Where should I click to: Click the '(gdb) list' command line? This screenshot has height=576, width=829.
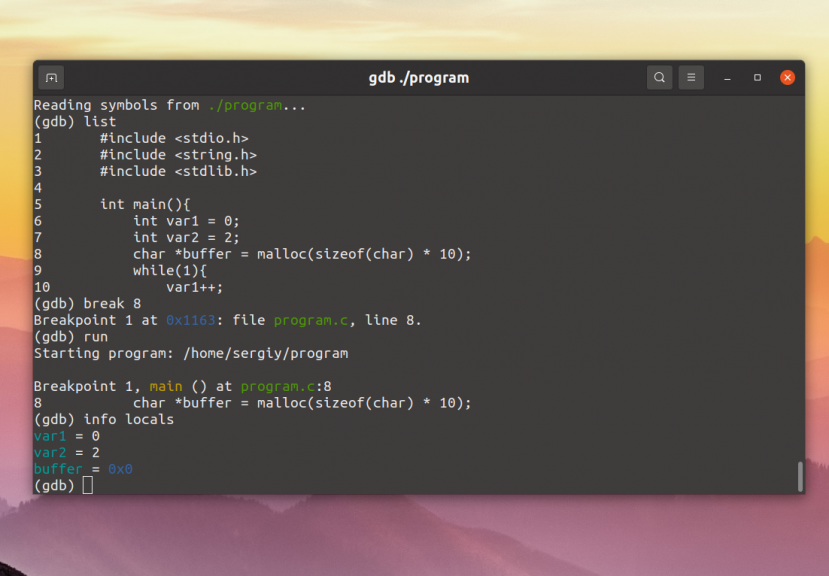[x=75, y=122]
